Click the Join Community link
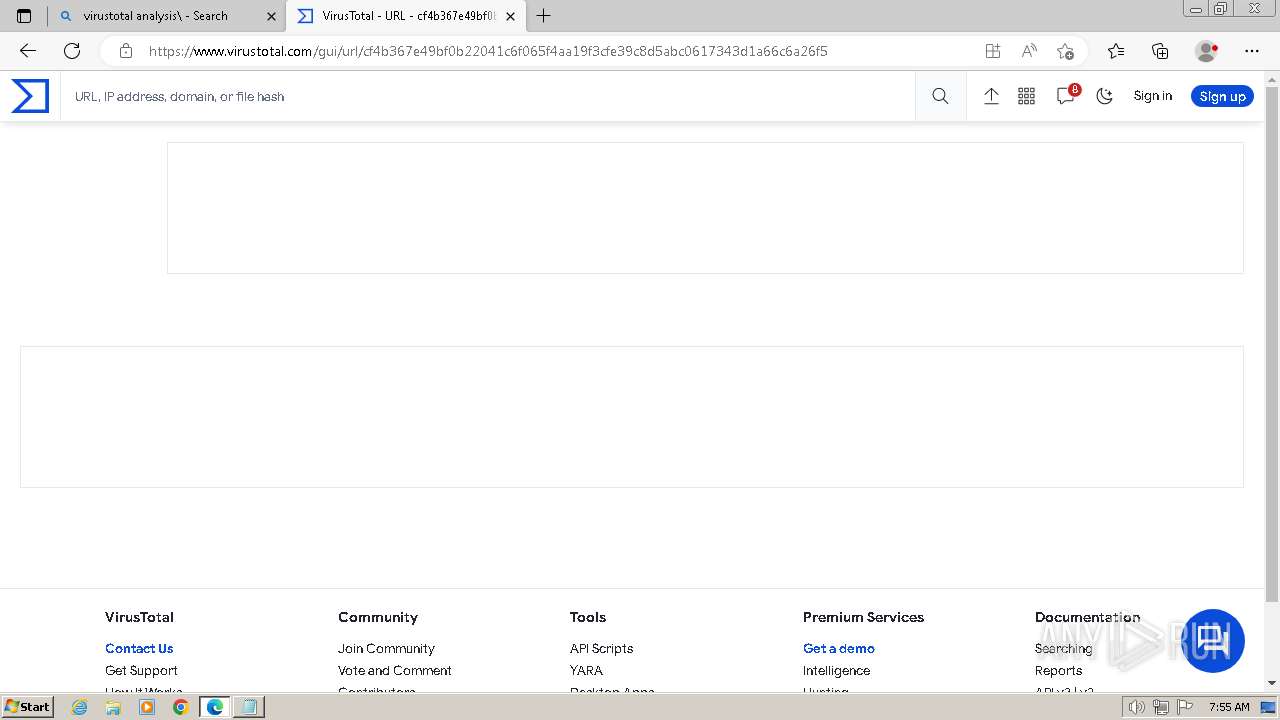This screenshot has width=1280, height=720. (386, 648)
